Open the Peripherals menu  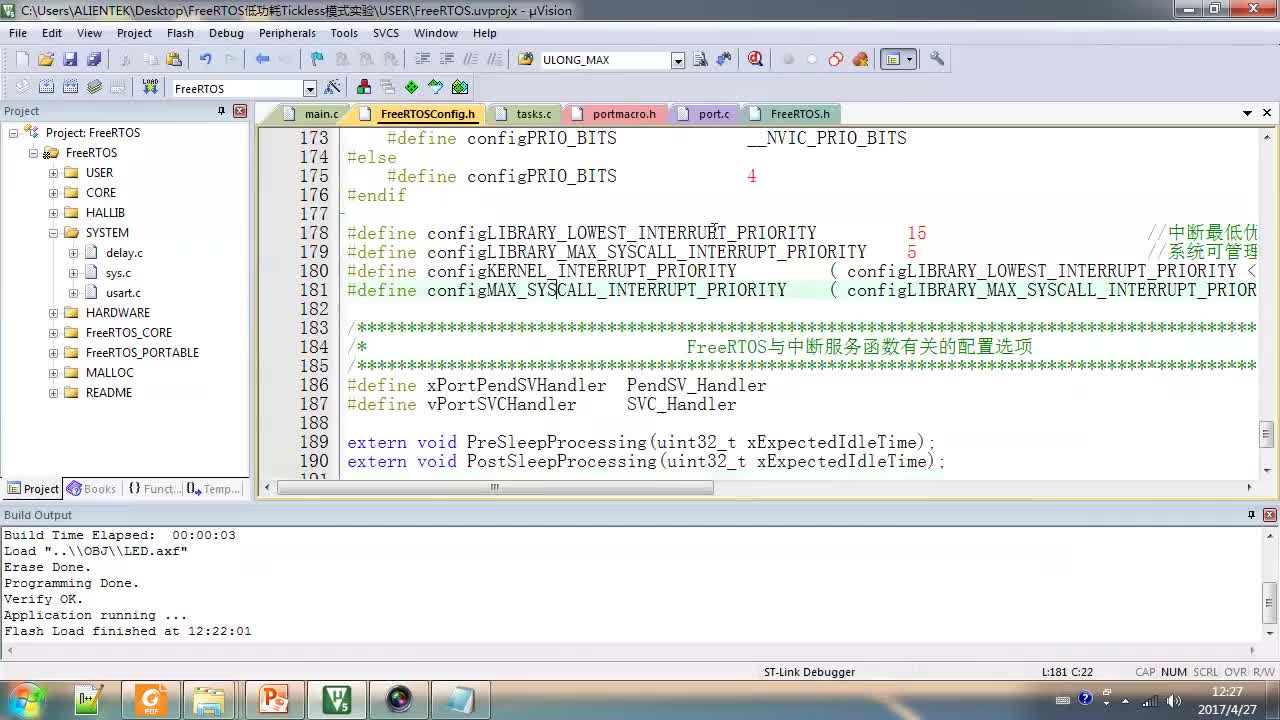(x=287, y=33)
